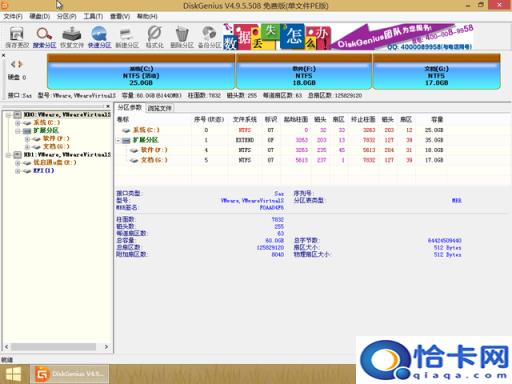
Task: Click the x beside the disk map
Action: pos(3,55)
